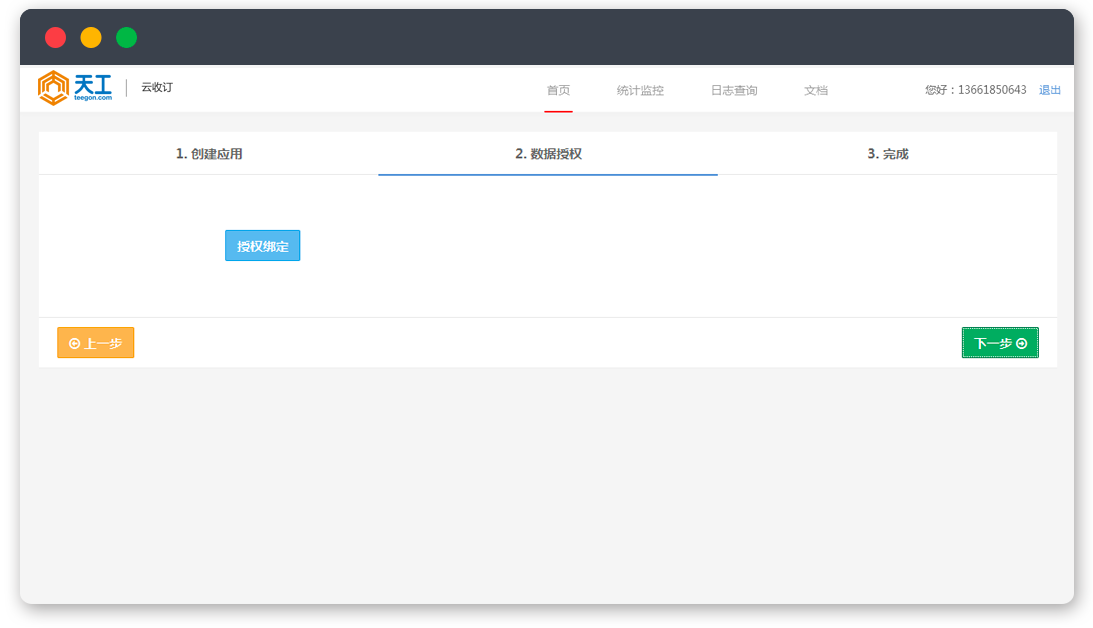Select the step tab 2. 数据授权
The width and height of the screenshot is (1093, 628).
(548, 154)
